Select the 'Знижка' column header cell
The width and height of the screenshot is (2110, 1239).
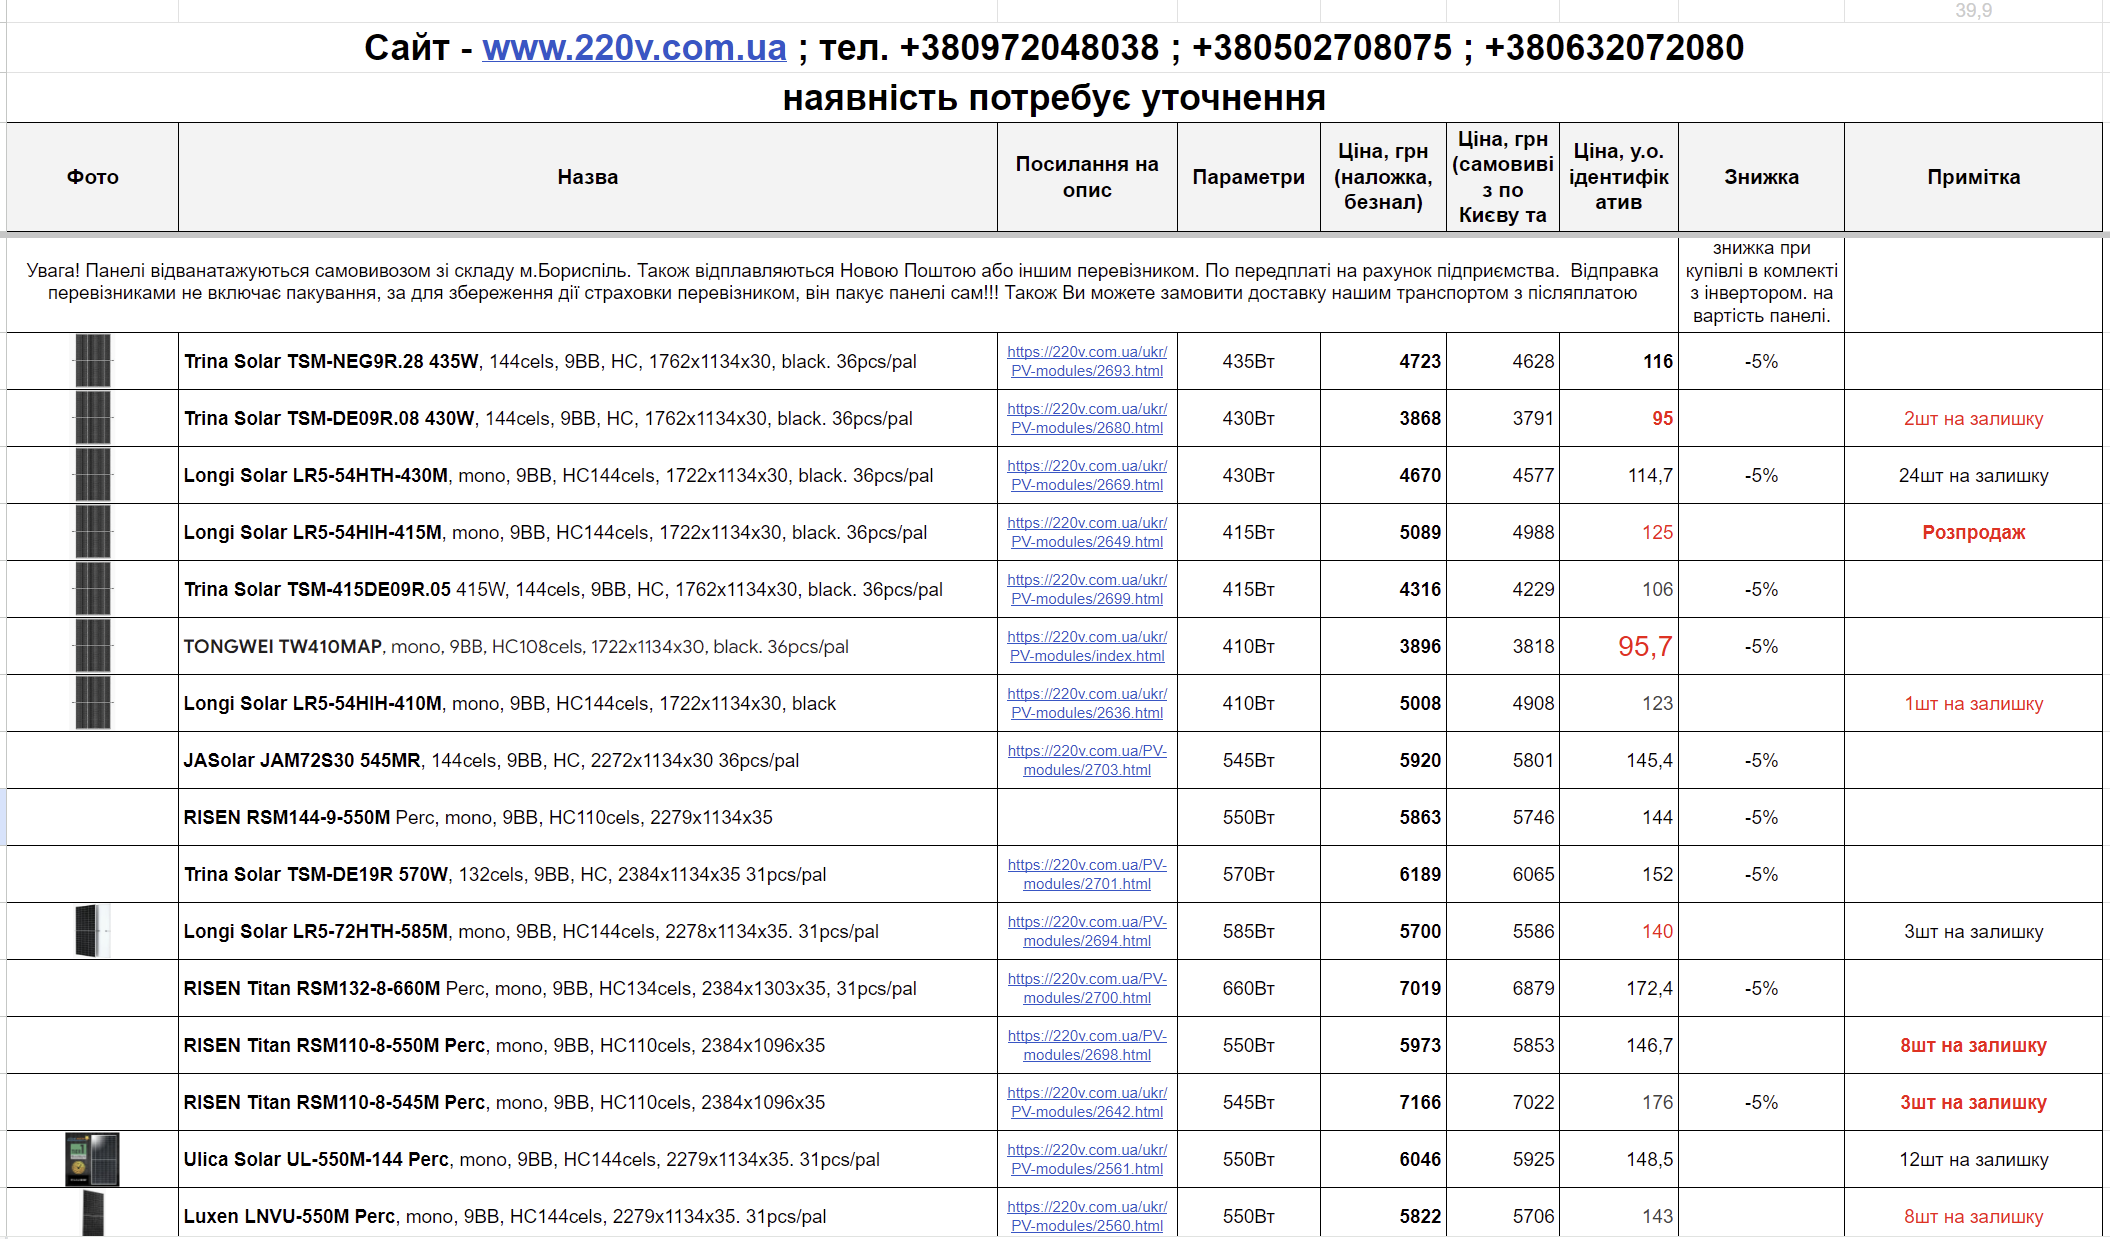[x=1761, y=177]
